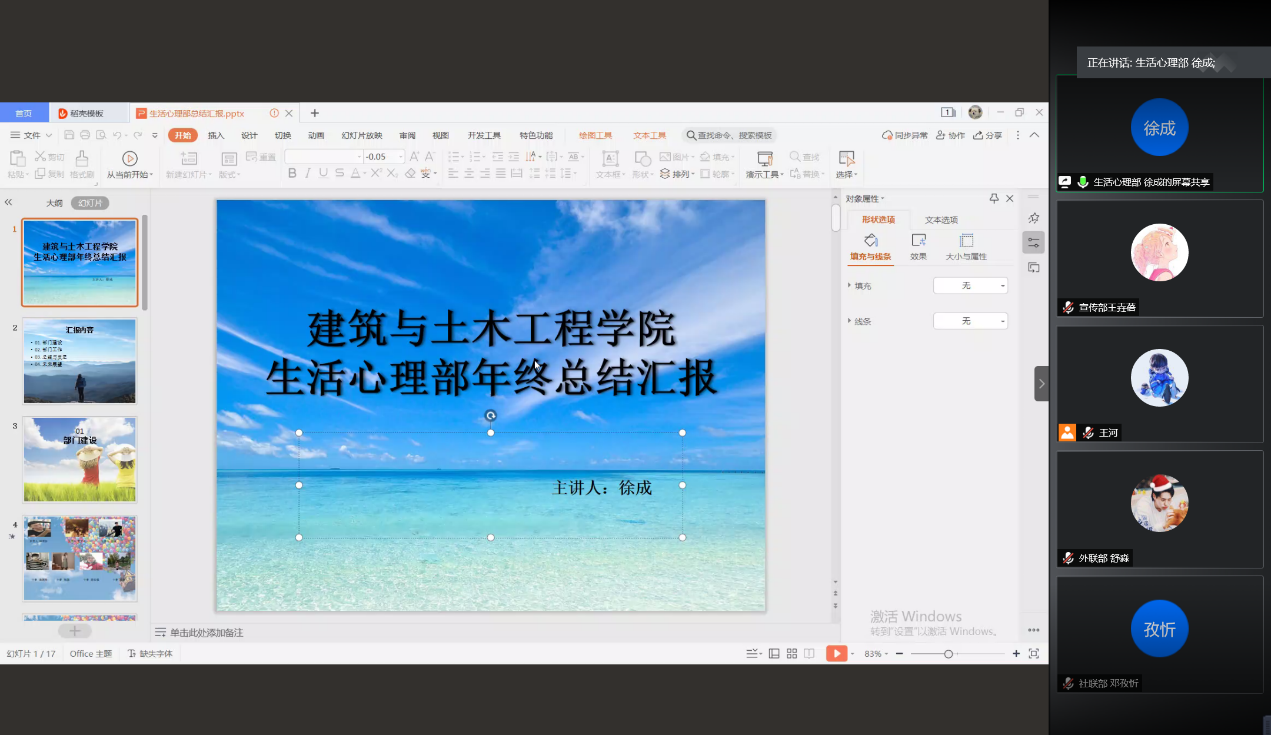Open the 分享 (share) function

(988, 134)
